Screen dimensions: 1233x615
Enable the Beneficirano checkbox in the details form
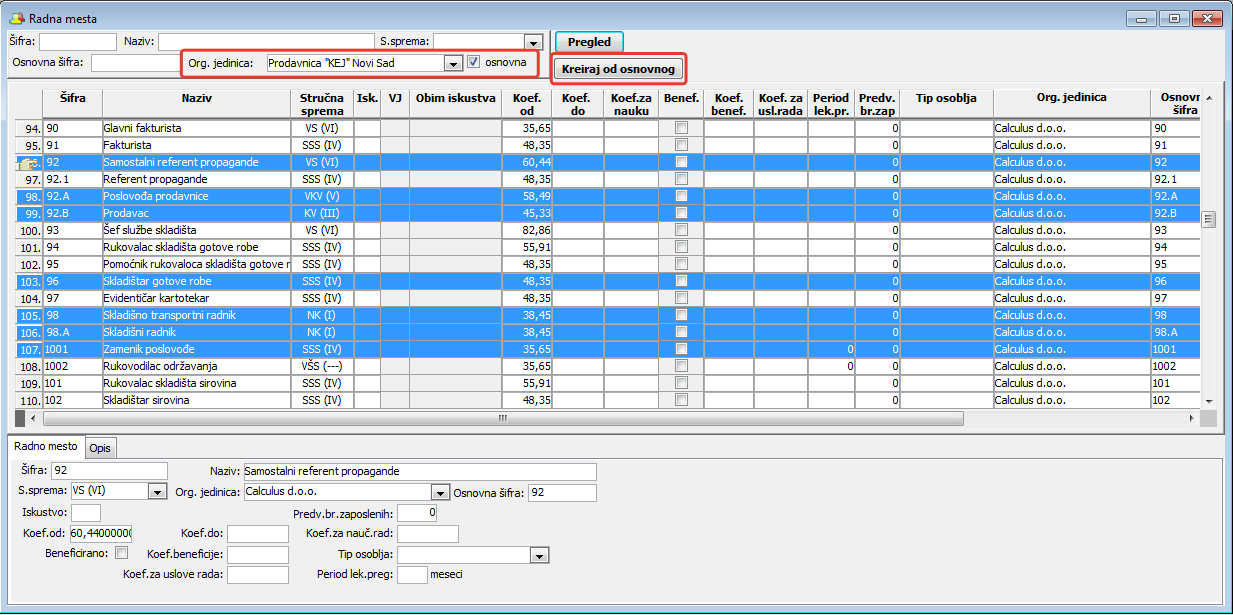pyautogui.click(x=122, y=552)
